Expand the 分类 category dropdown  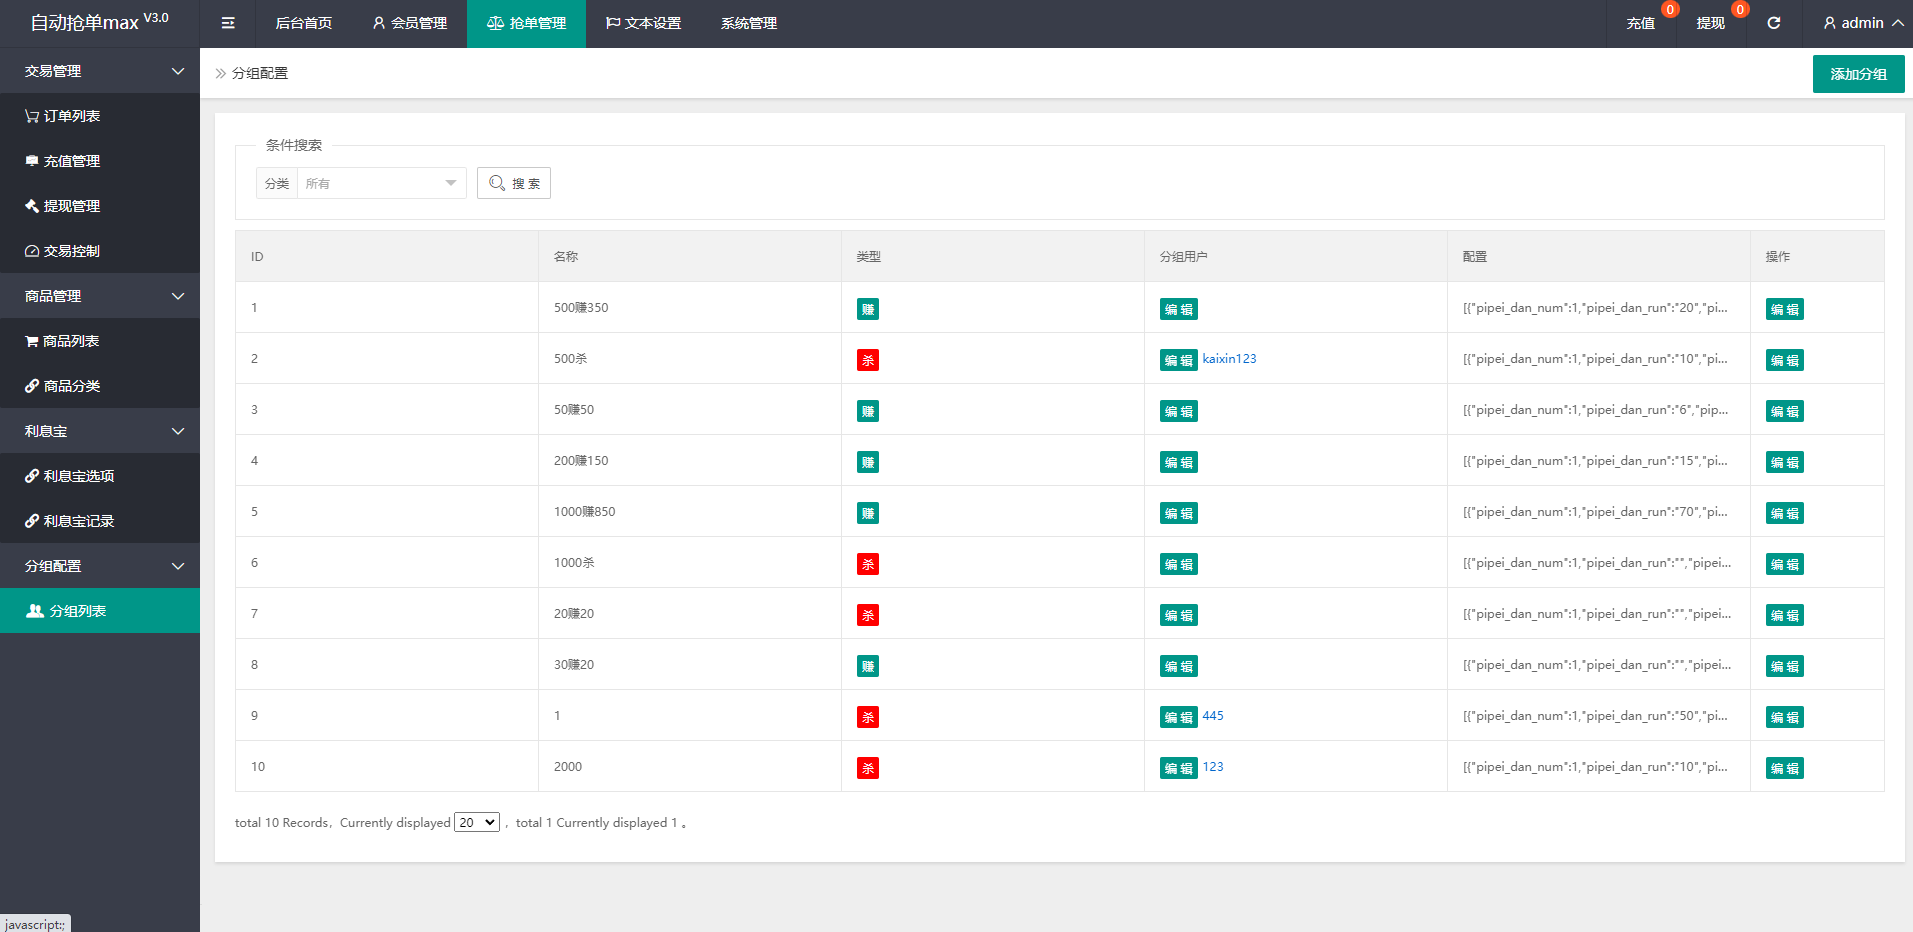tap(380, 183)
